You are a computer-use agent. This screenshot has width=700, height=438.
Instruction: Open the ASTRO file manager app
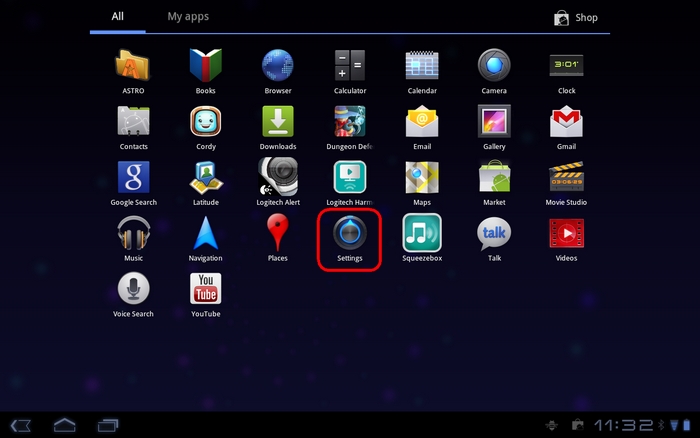133,71
